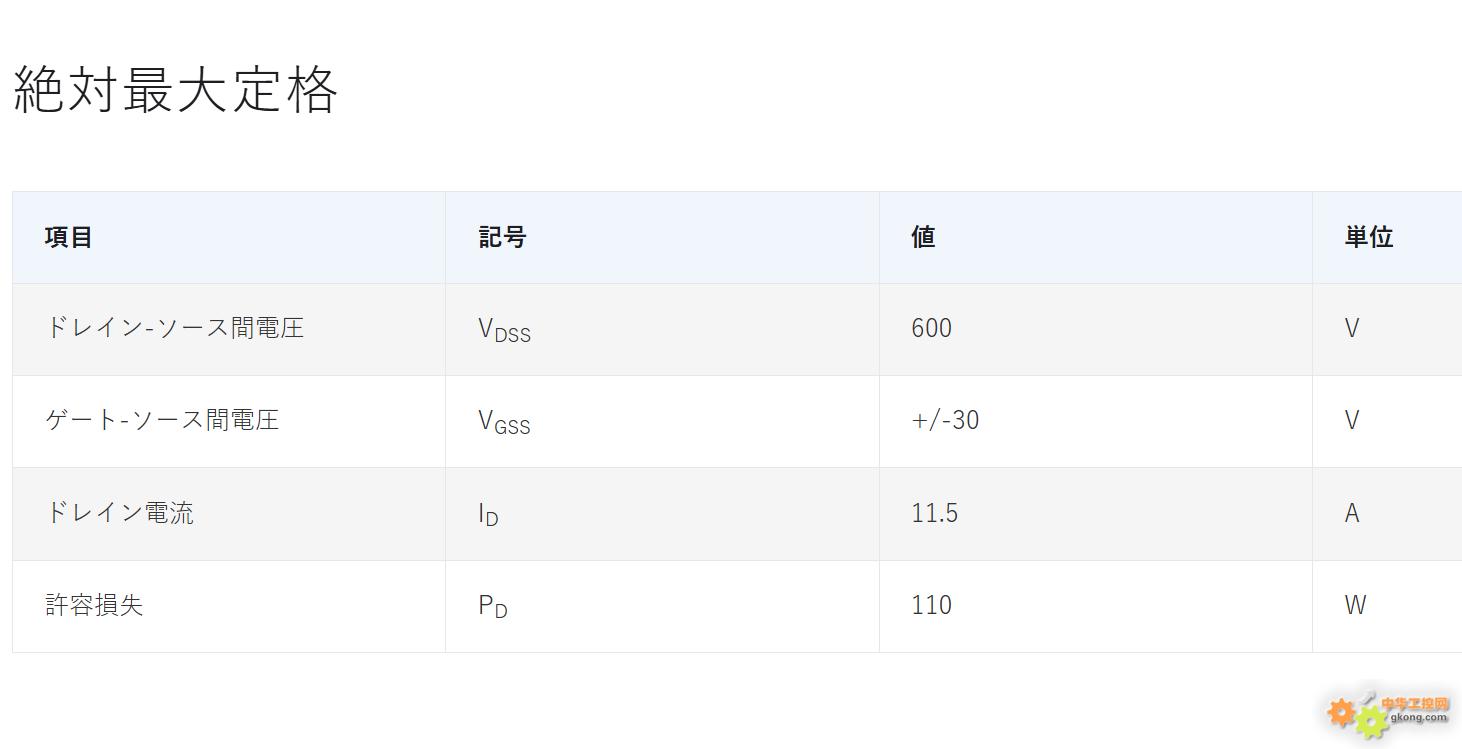Screen dimensions: 1462x749
Task: Click the unit A cell
Action: coord(1352,513)
